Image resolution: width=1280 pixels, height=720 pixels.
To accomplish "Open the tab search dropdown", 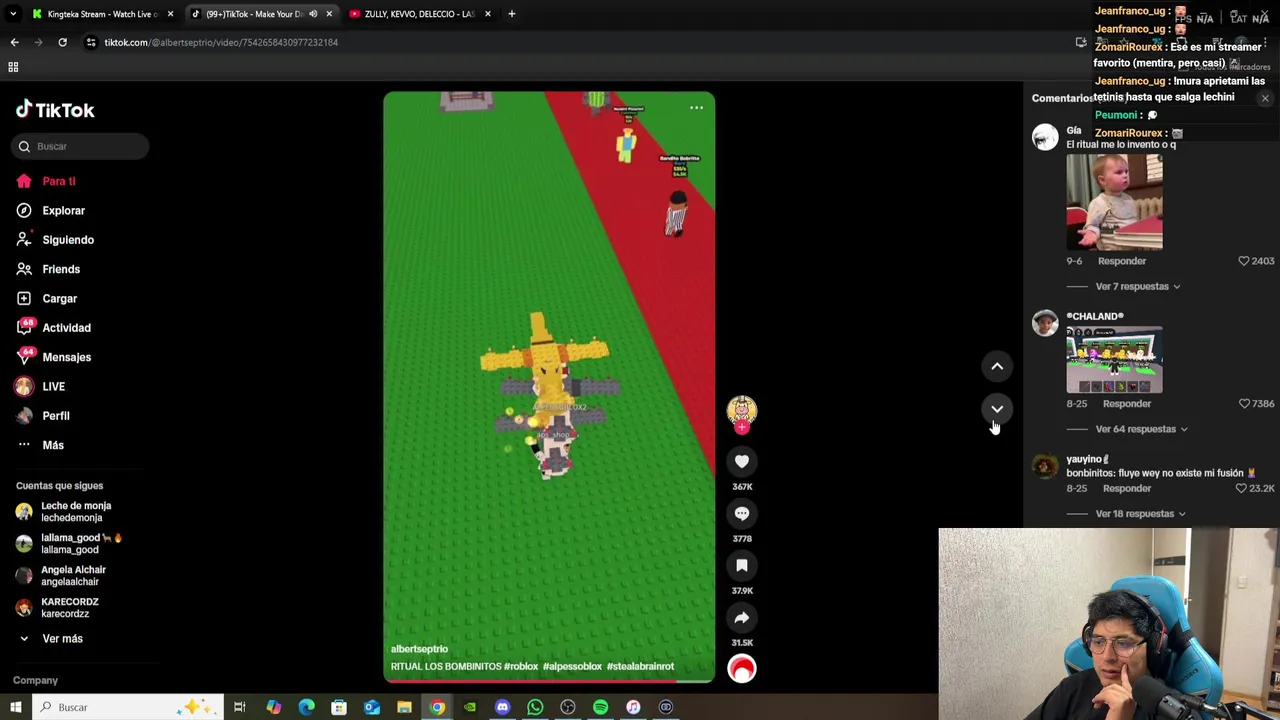I will tap(13, 14).
